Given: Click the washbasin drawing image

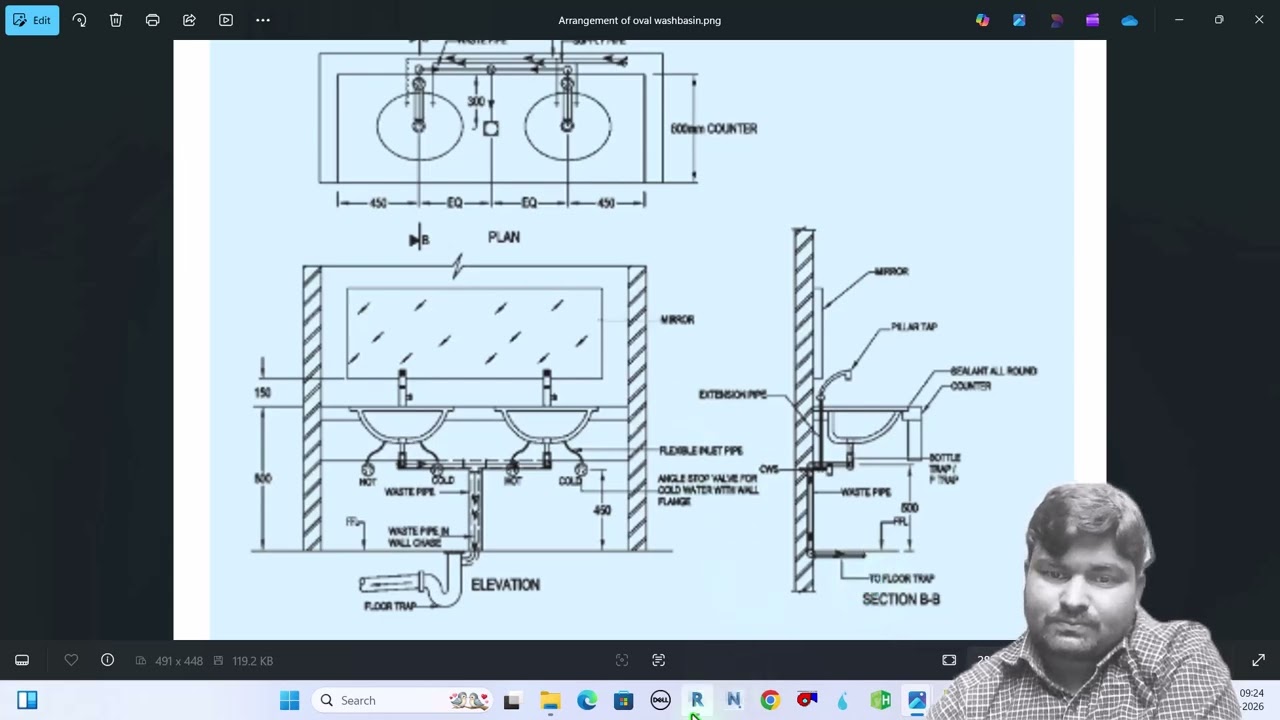Looking at the screenshot, I should (640, 340).
